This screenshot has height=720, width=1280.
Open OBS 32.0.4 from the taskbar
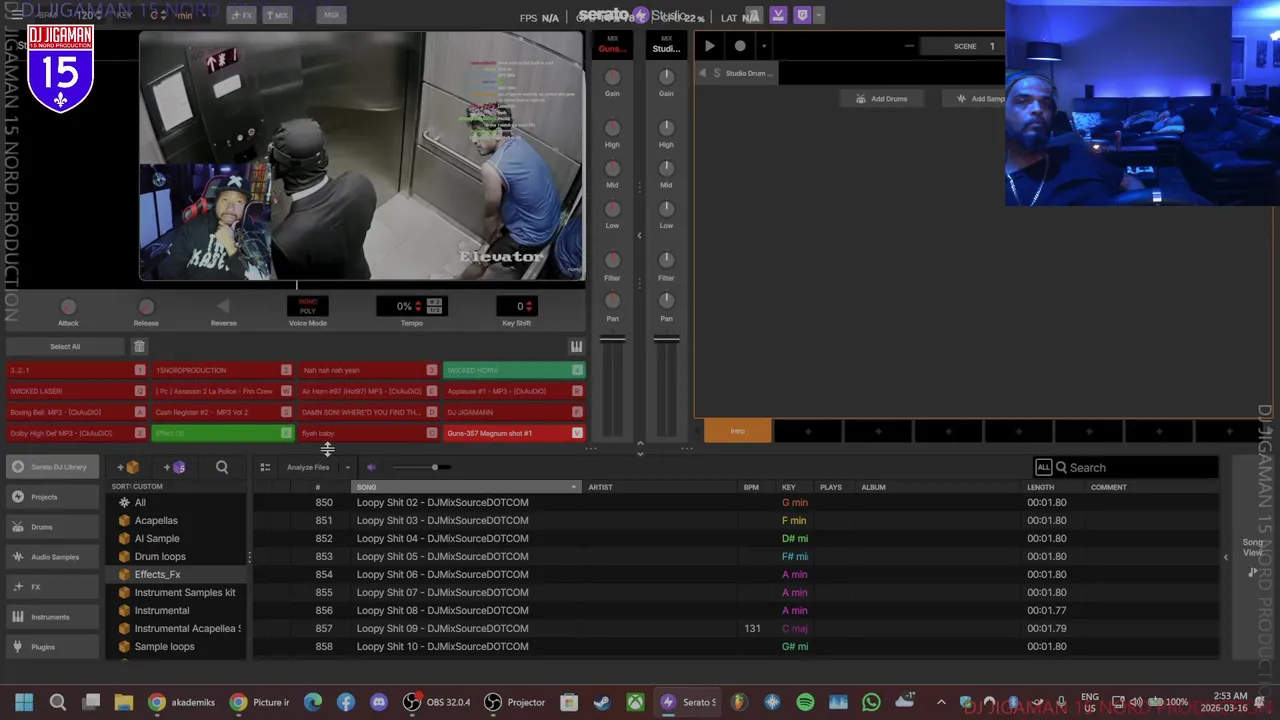(436, 702)
